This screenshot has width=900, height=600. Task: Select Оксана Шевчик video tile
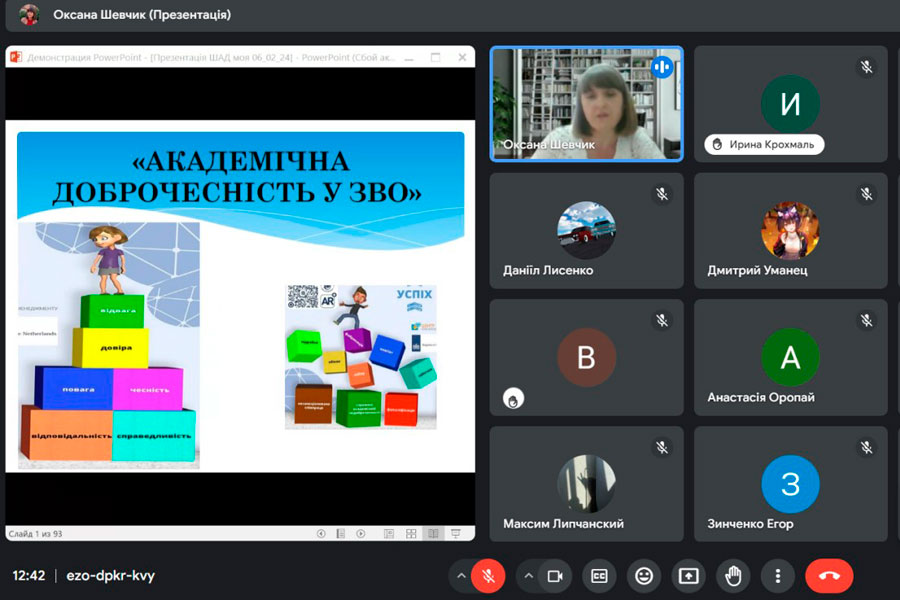click(587, 104)
